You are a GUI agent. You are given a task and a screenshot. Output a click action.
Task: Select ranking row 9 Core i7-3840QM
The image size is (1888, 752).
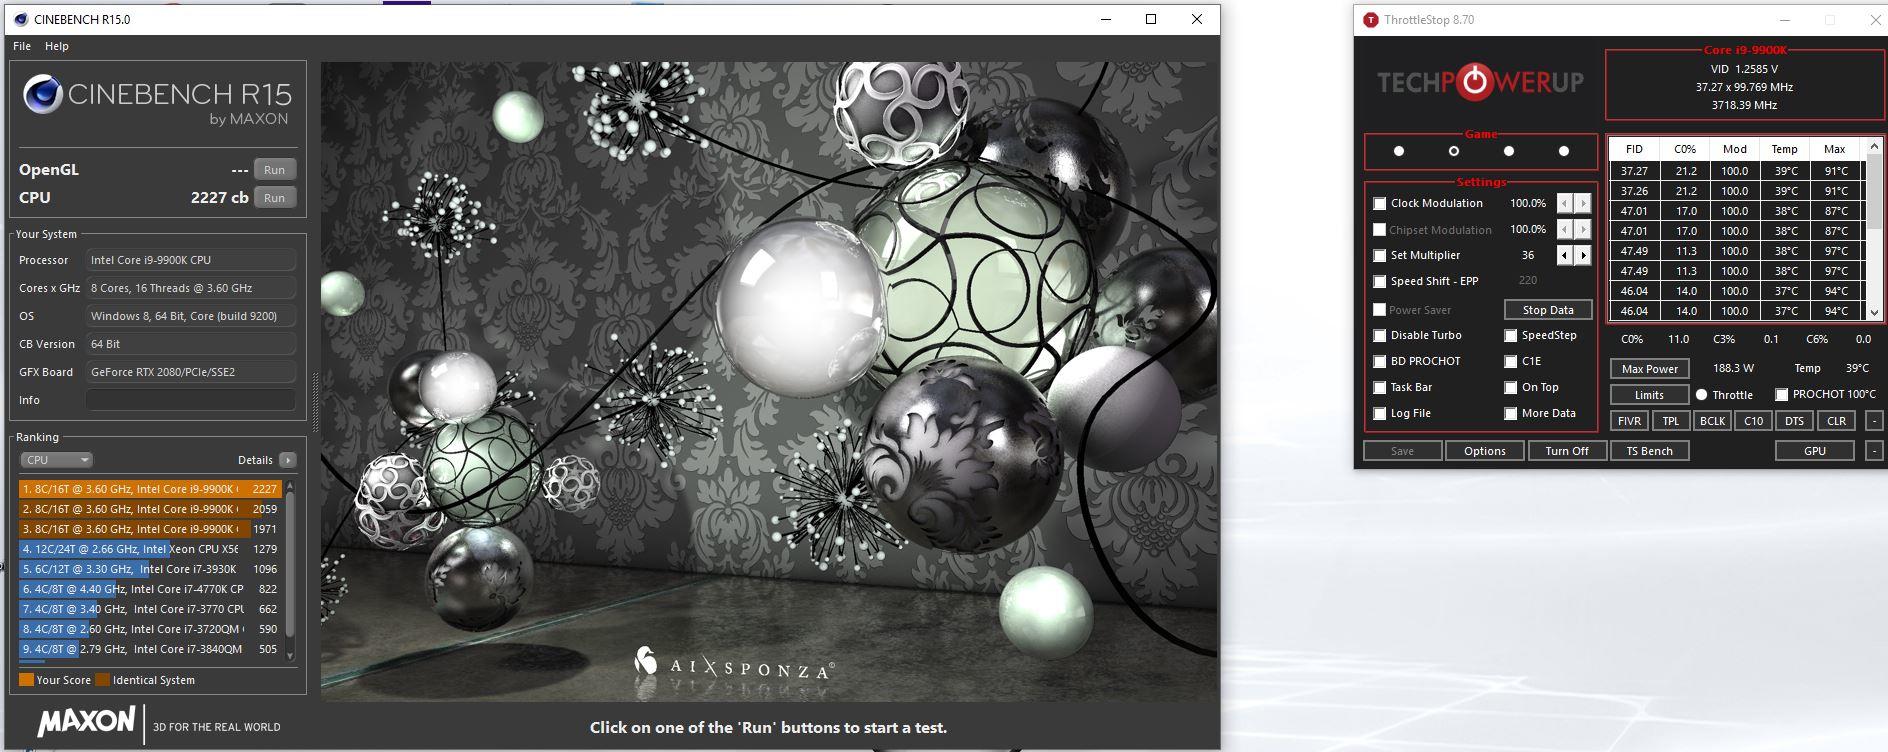pos(150,649)
